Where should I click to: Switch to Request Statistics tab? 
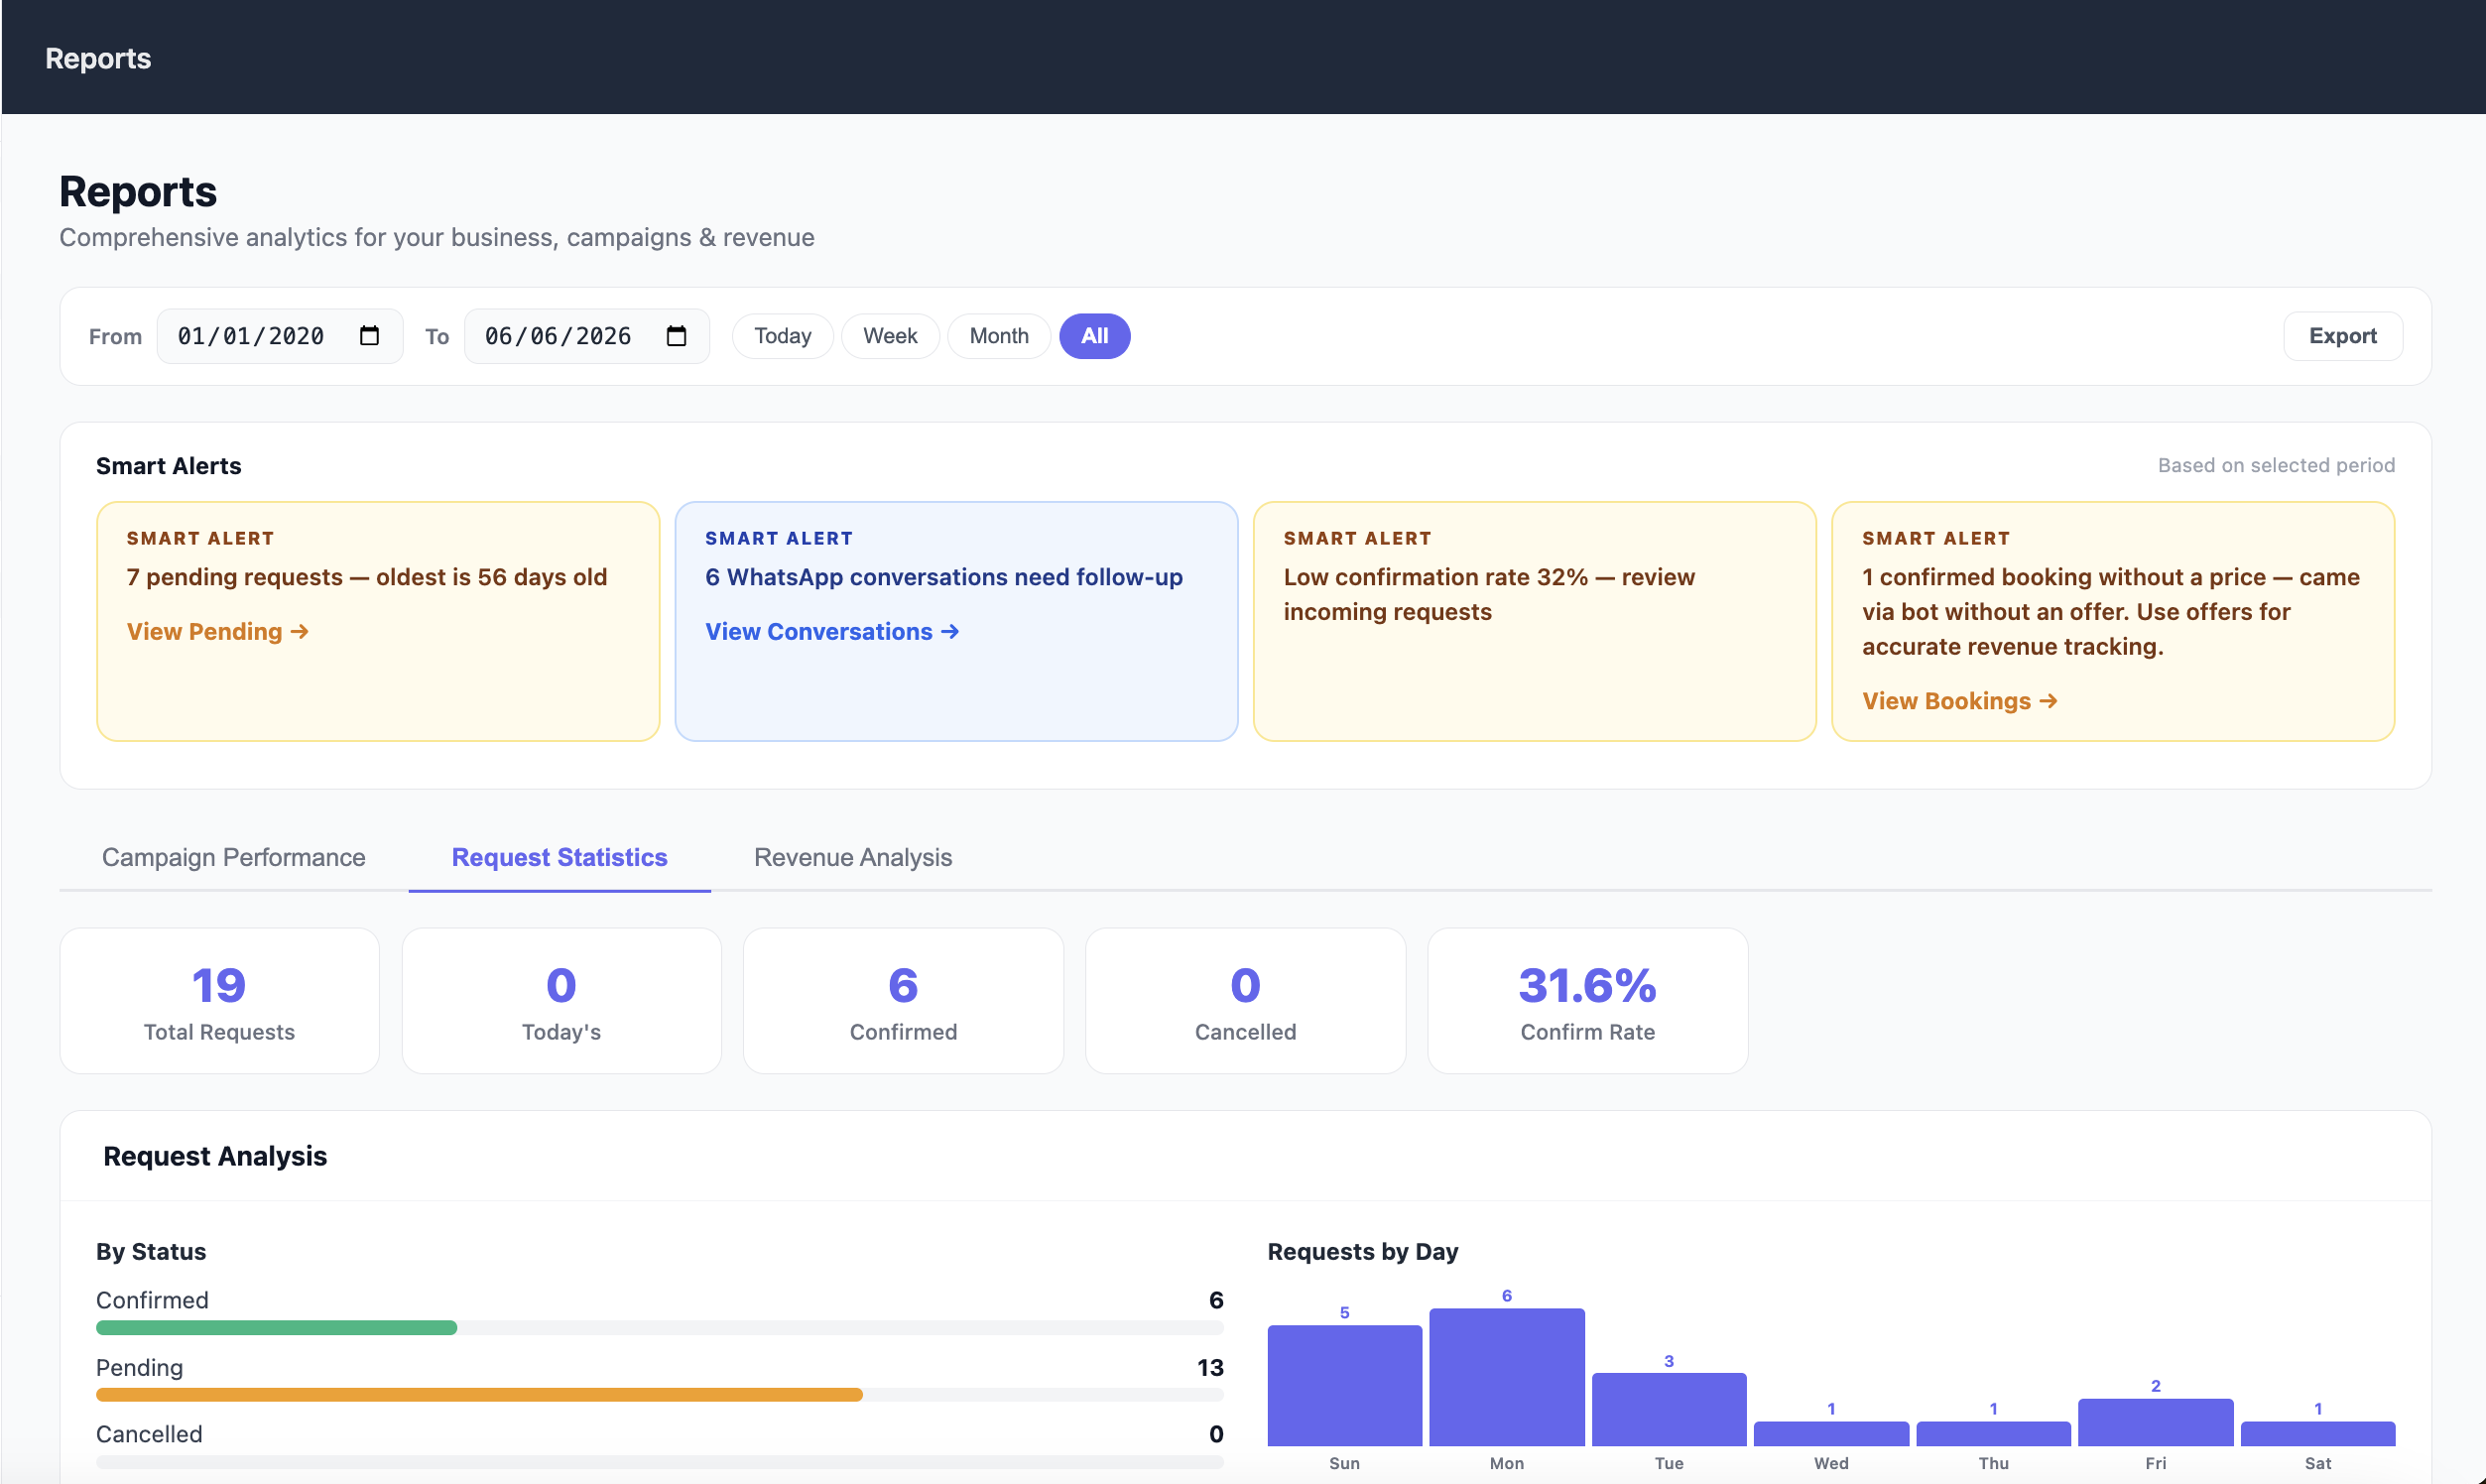click(559, 857)
